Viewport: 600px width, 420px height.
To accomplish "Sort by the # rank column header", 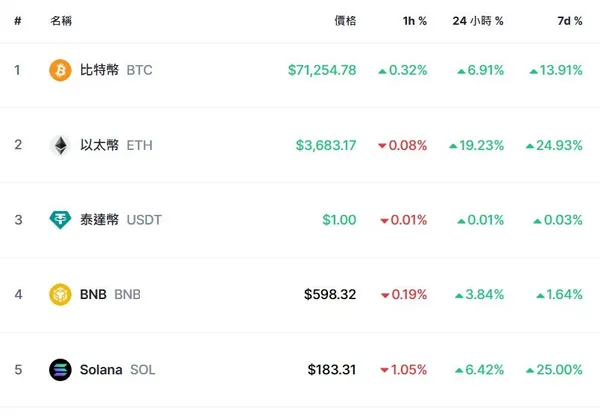I will point(17,20).
